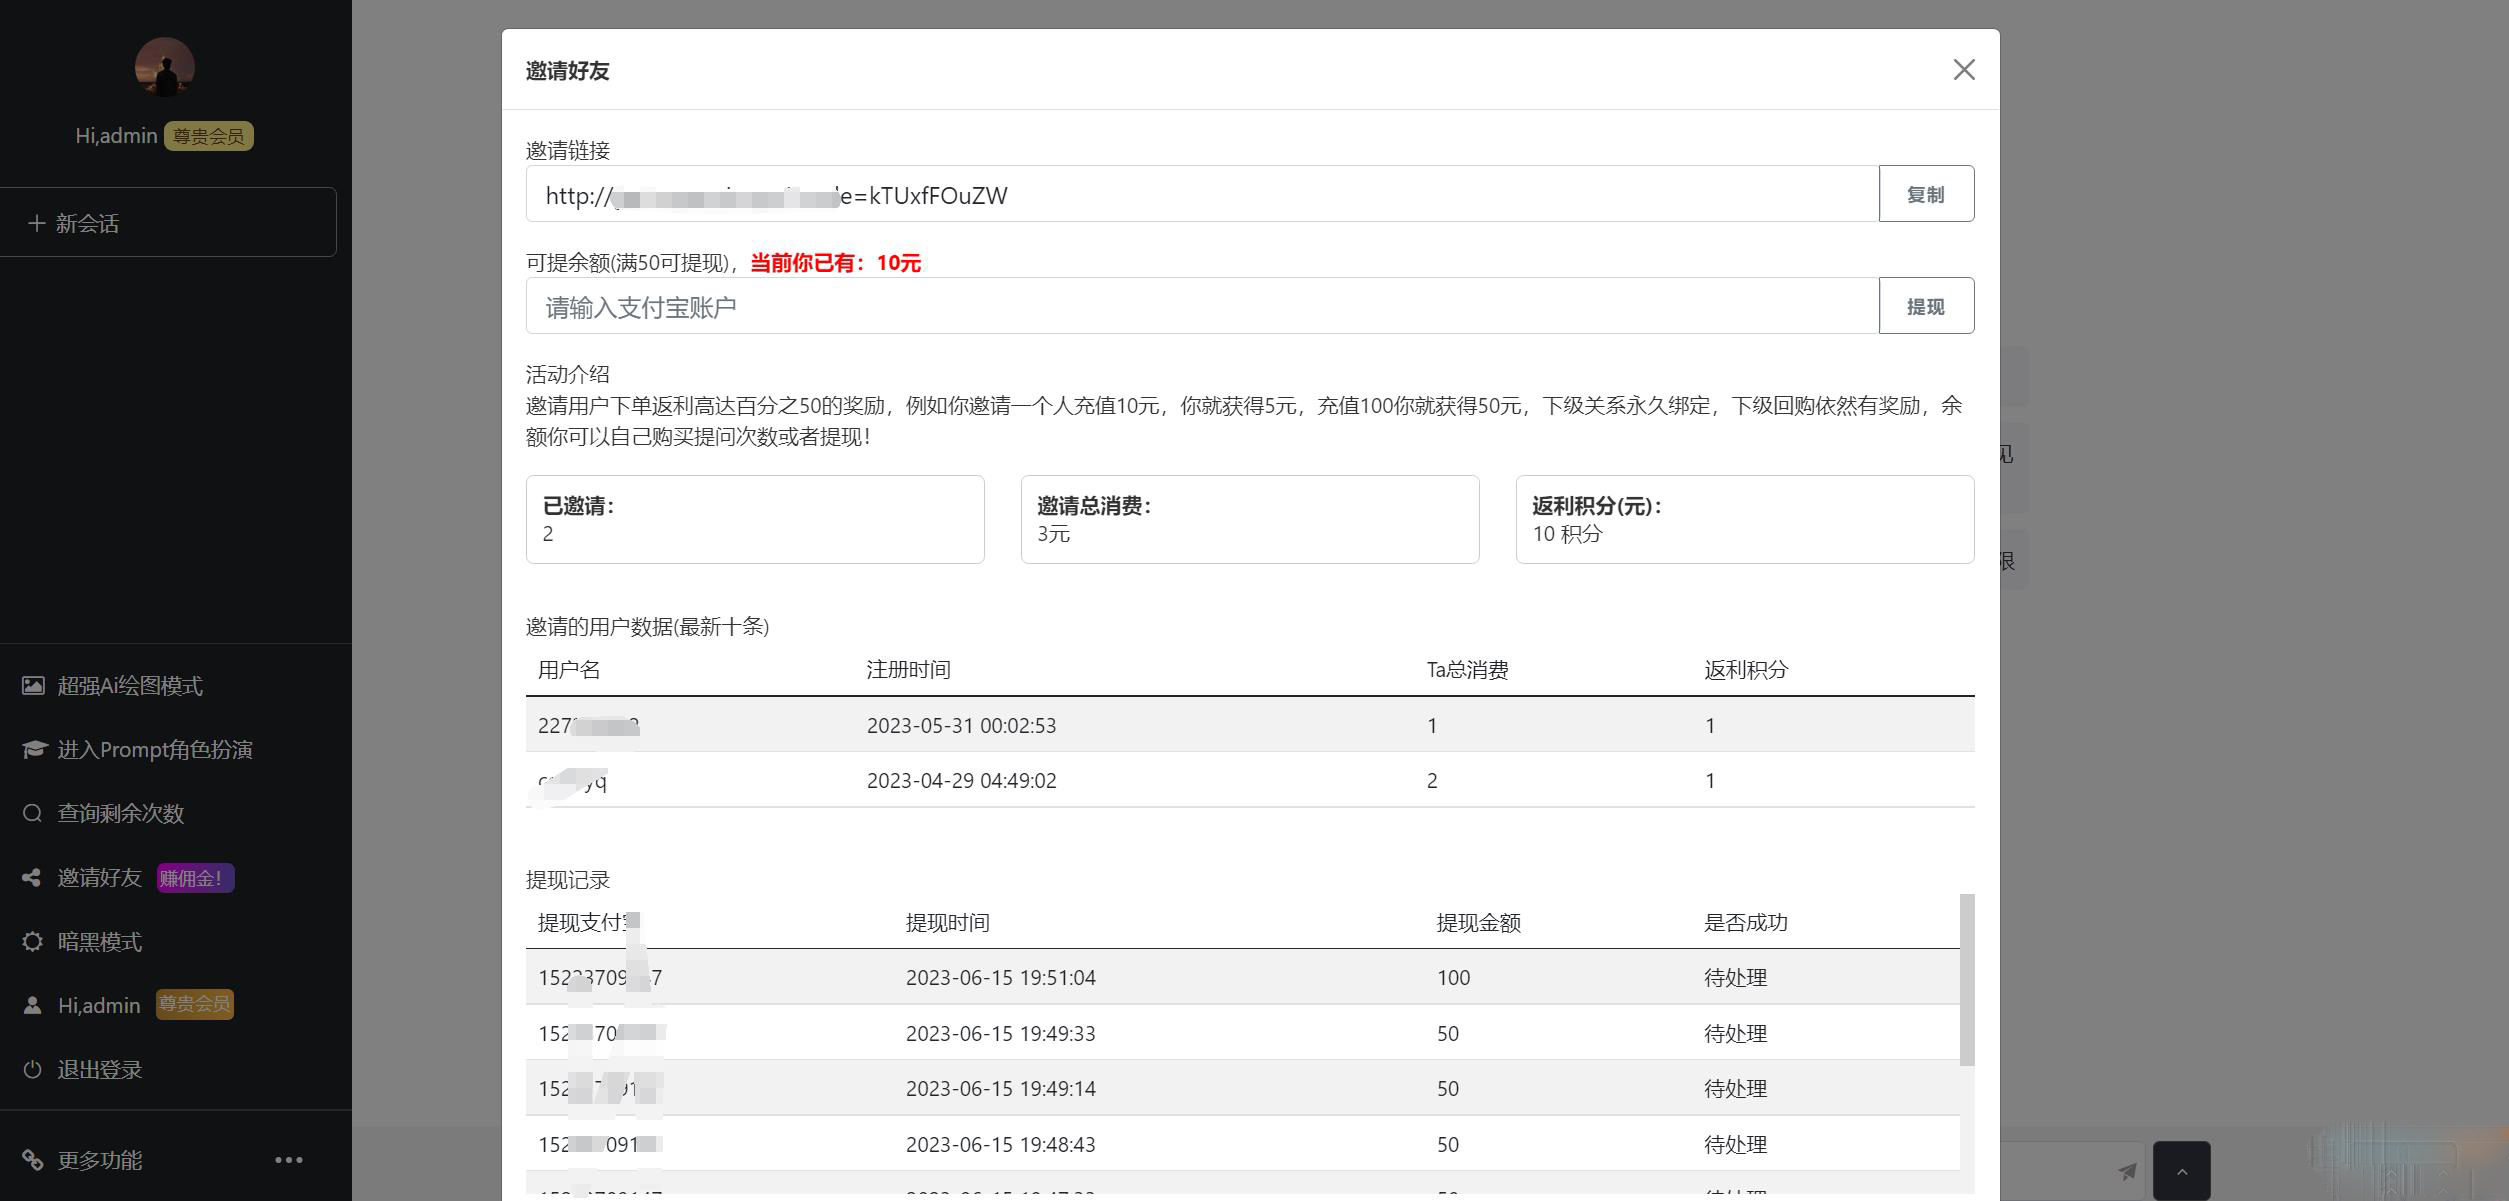Screen dimensions: 2509x1201
Task: Expand the three-dots menu next to 更多功能
Action: point(289,1160)
